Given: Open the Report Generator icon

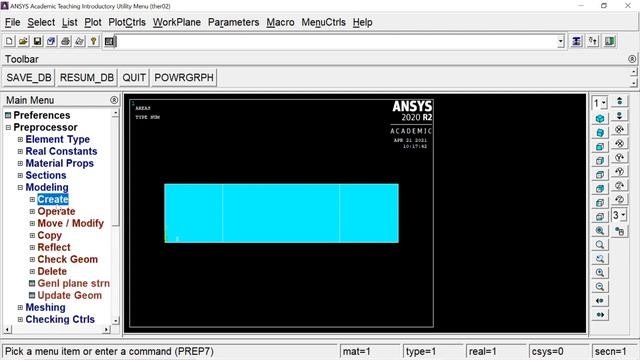Looking at the screenshot, I should coord(80,41).
